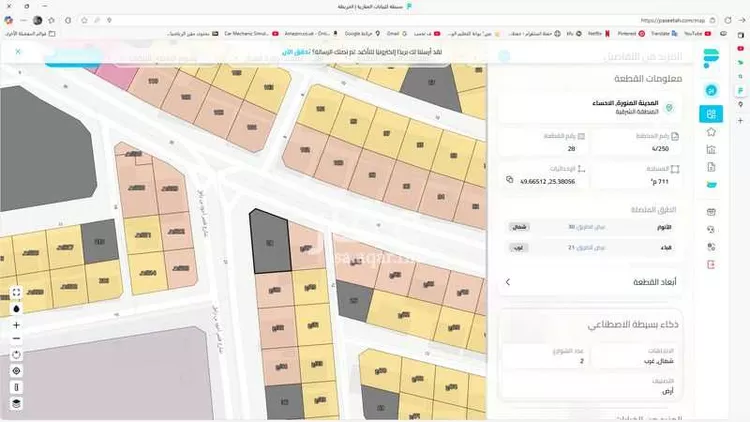
Task: Click the water drop map style icon
Action: point(16,308)
